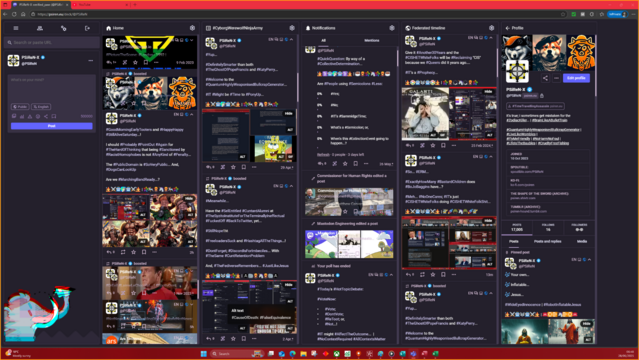Screen dimensions: 639x360
Task: Open the emoji picker in compose
Action: (x=38, y=116)
